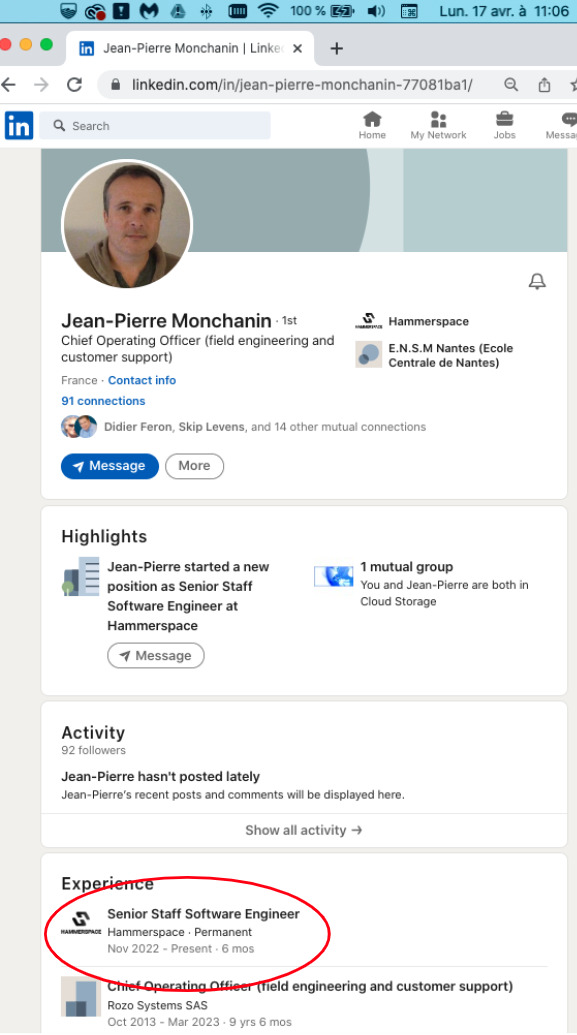
Task: Go to My Network
Action: 438,125
